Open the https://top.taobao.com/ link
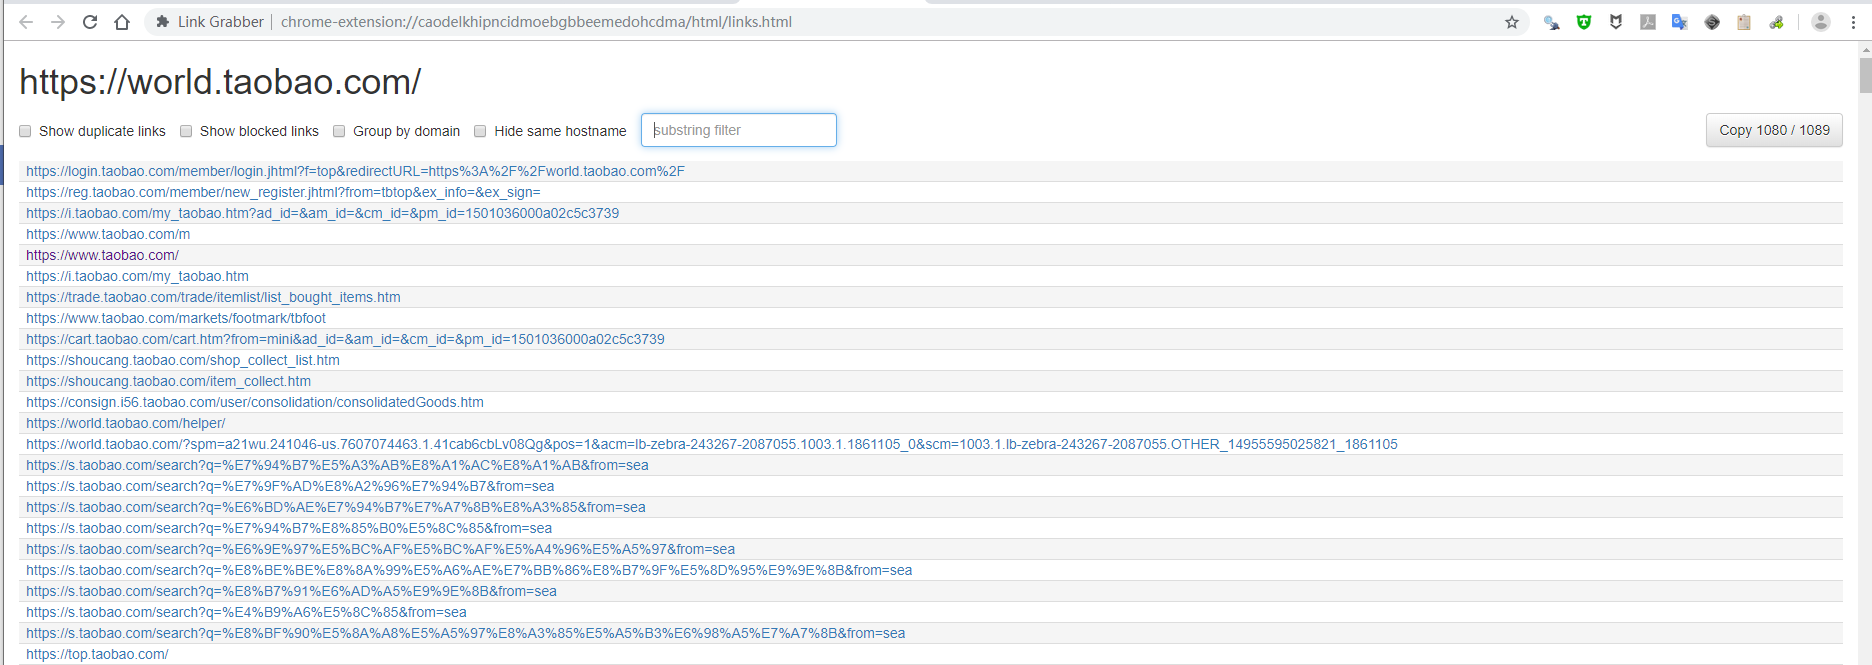The image size is (1872, 665). pos(97,654)
